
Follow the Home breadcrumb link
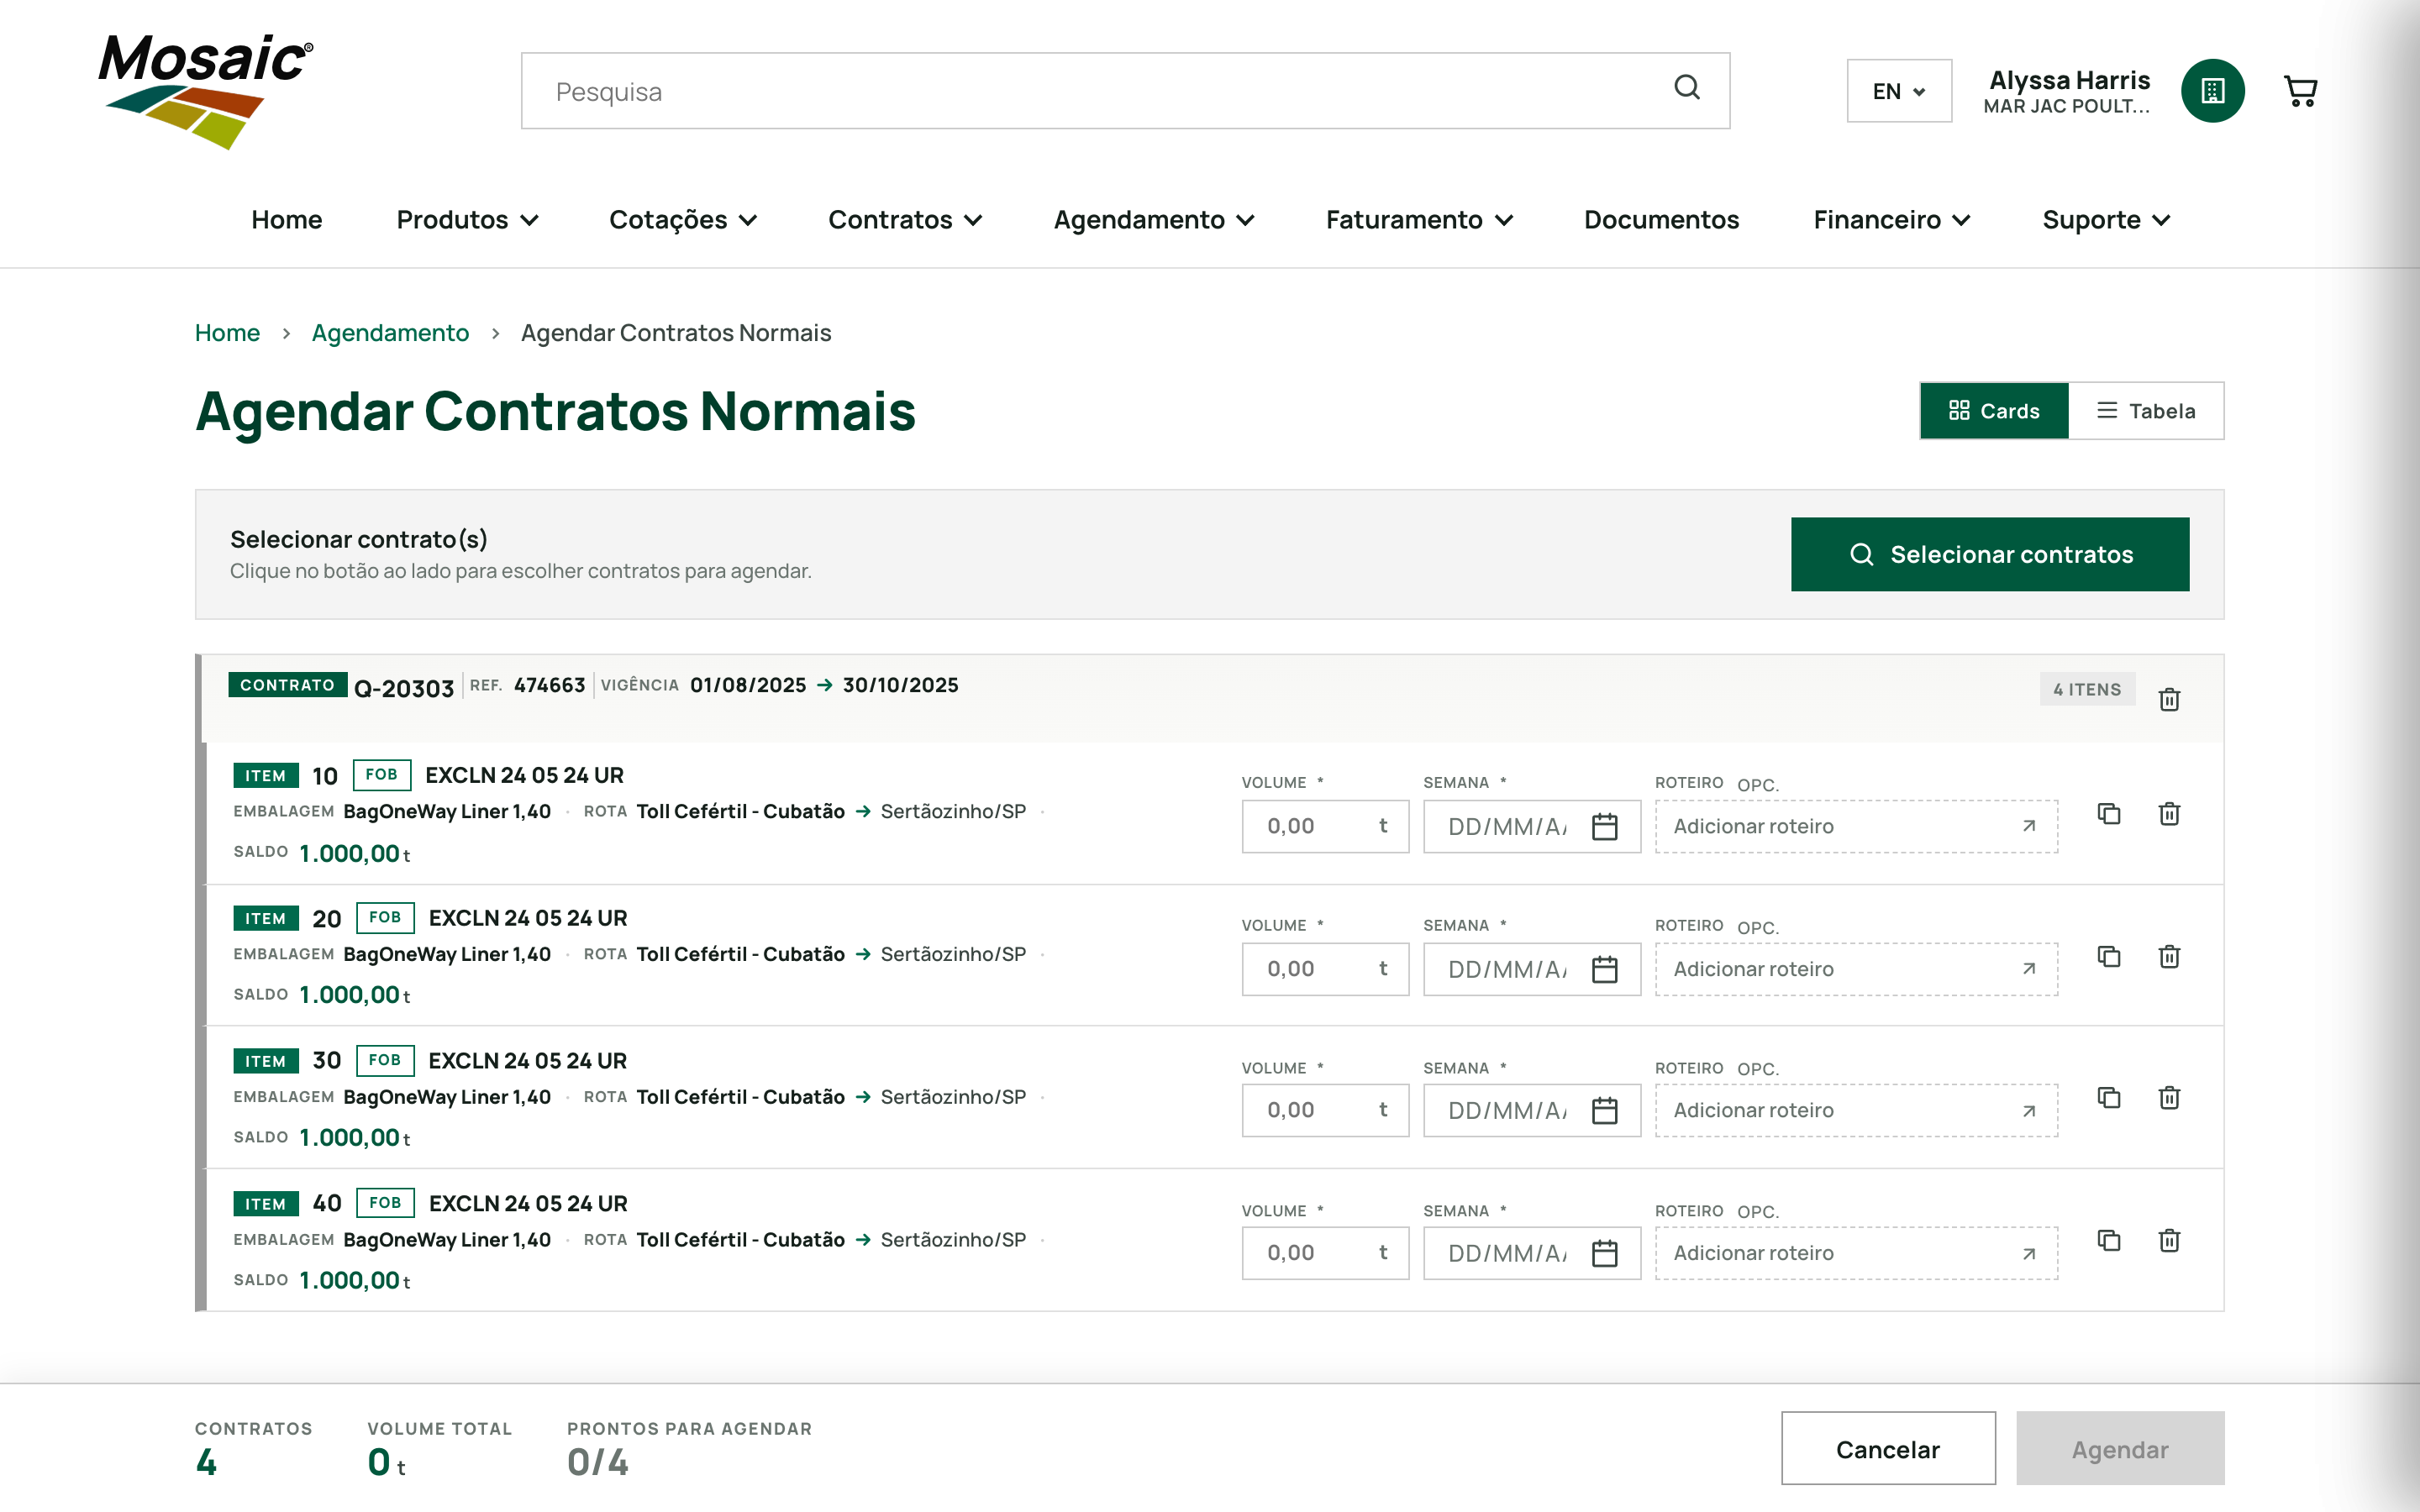point(227,333)
